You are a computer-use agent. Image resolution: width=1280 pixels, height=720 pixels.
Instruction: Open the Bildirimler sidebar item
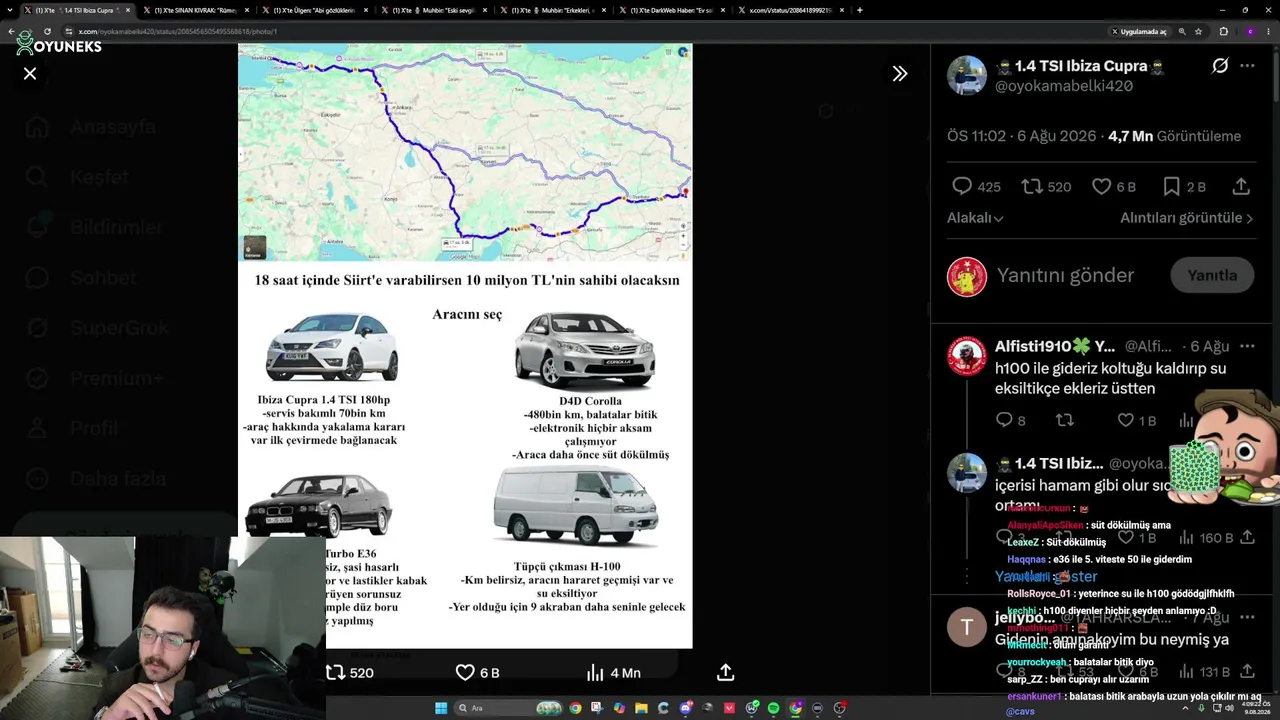93,227
